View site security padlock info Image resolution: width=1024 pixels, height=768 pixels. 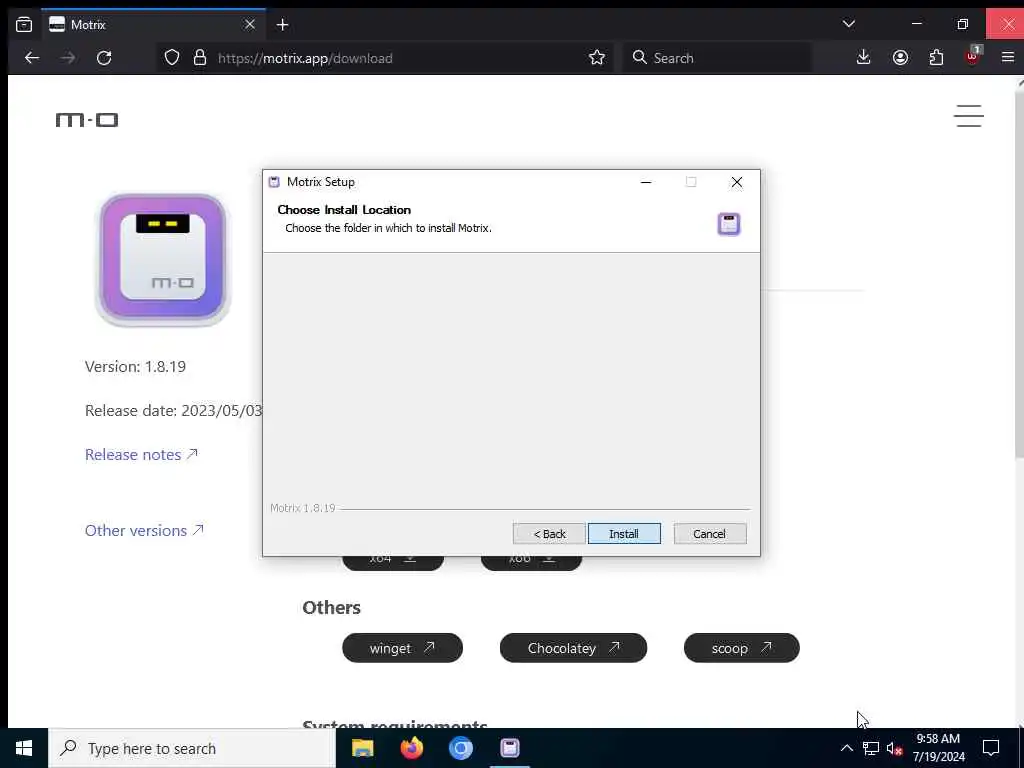(200, 58)
